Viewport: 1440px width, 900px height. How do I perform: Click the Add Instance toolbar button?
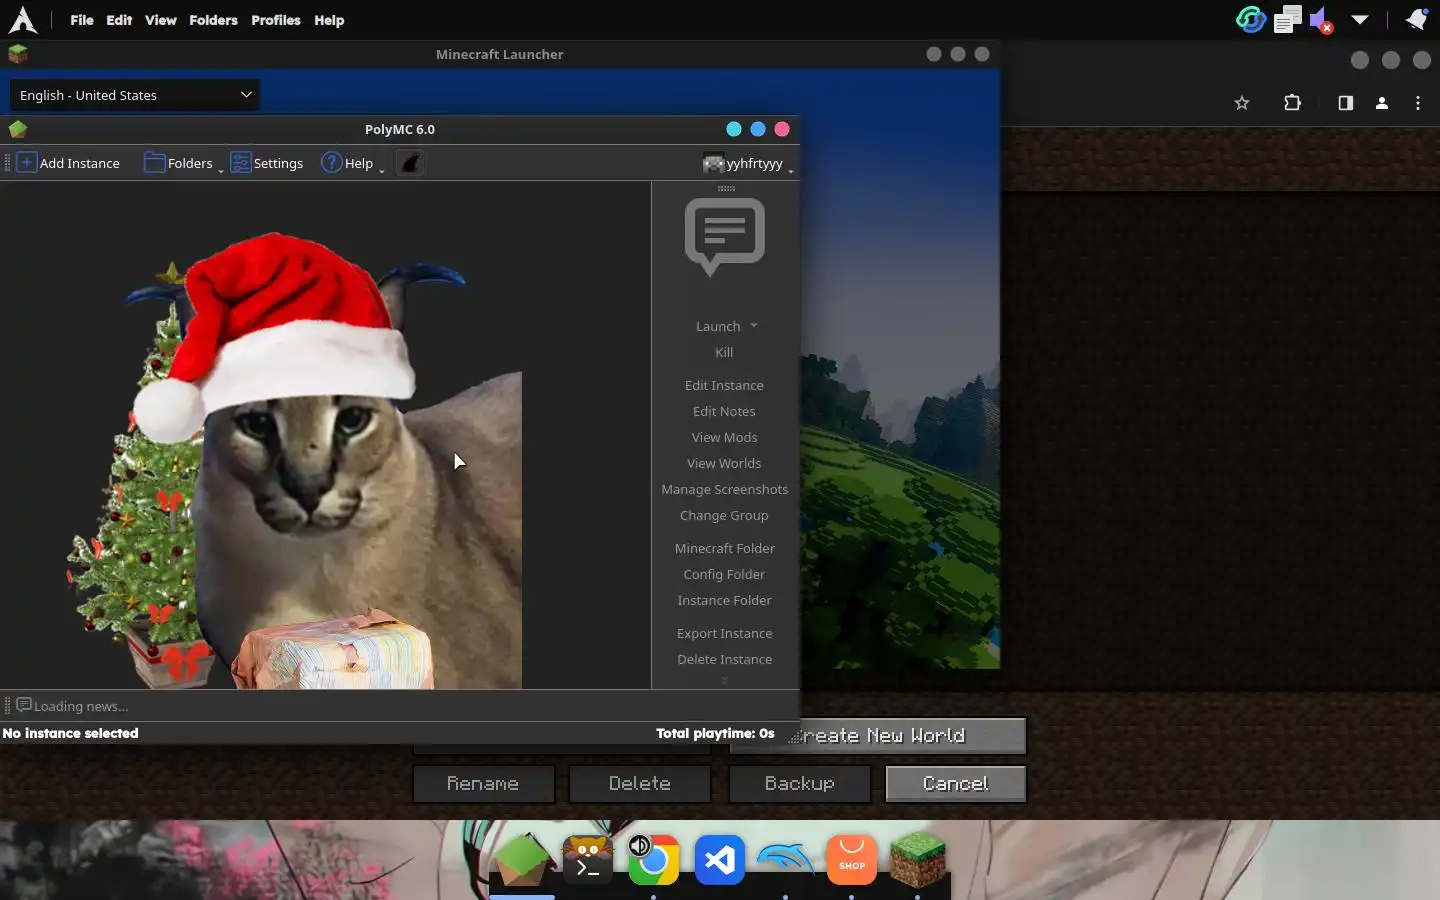[68, 163]
